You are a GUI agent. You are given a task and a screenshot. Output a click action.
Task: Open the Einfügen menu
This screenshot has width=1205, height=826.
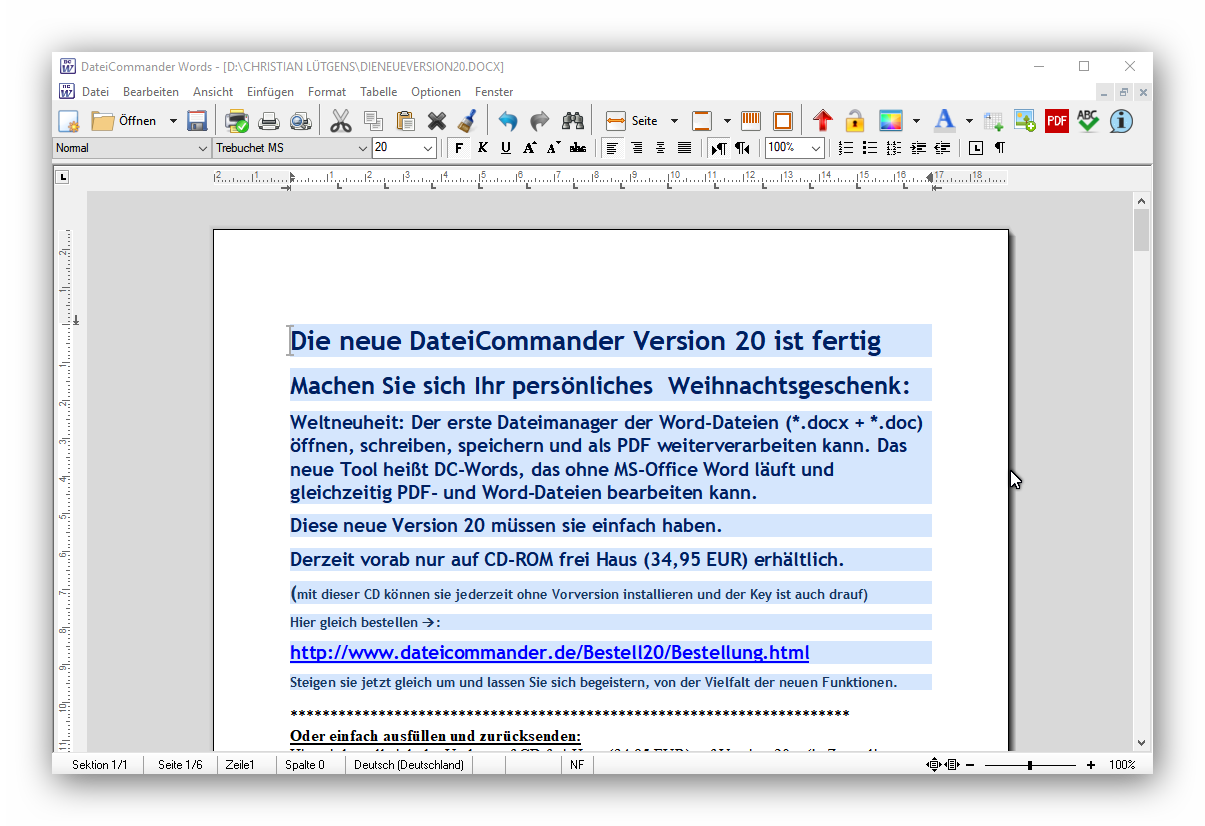pos(270,92)
